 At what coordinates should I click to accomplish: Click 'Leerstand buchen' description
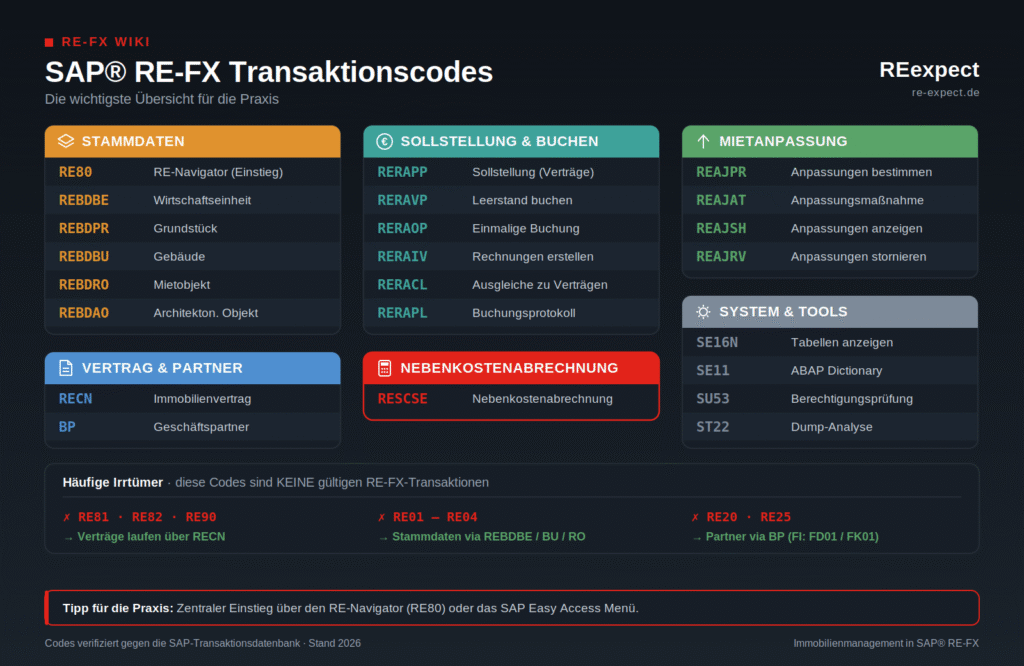tap(522, 200)
